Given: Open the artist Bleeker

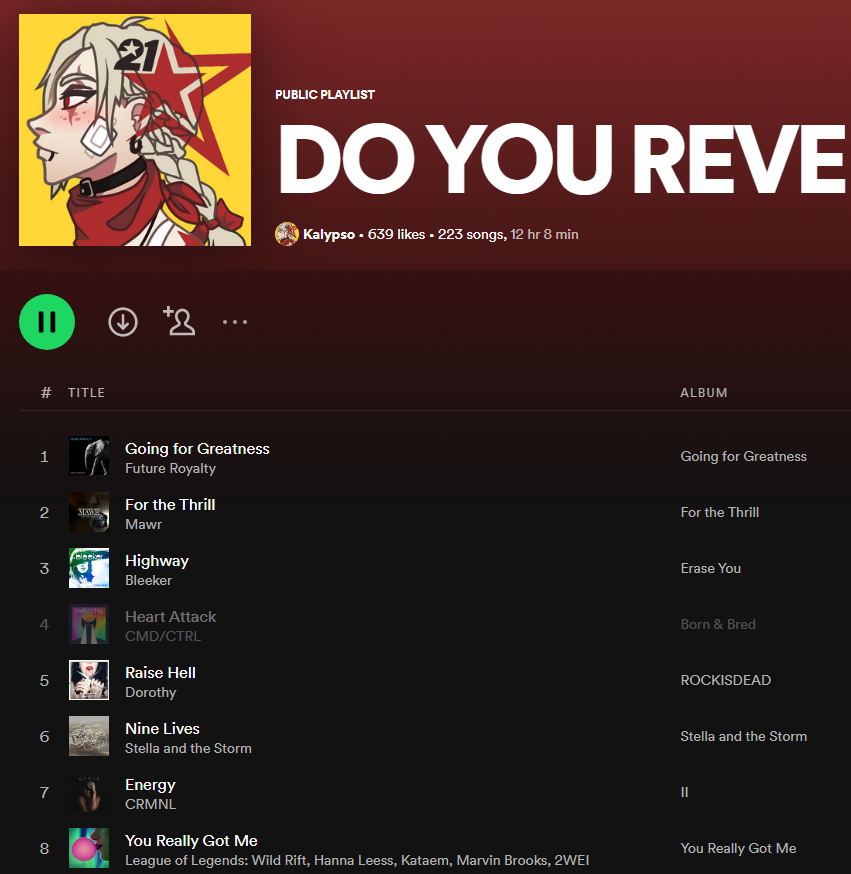Looking at the screenshot, I should click(148, 580).
